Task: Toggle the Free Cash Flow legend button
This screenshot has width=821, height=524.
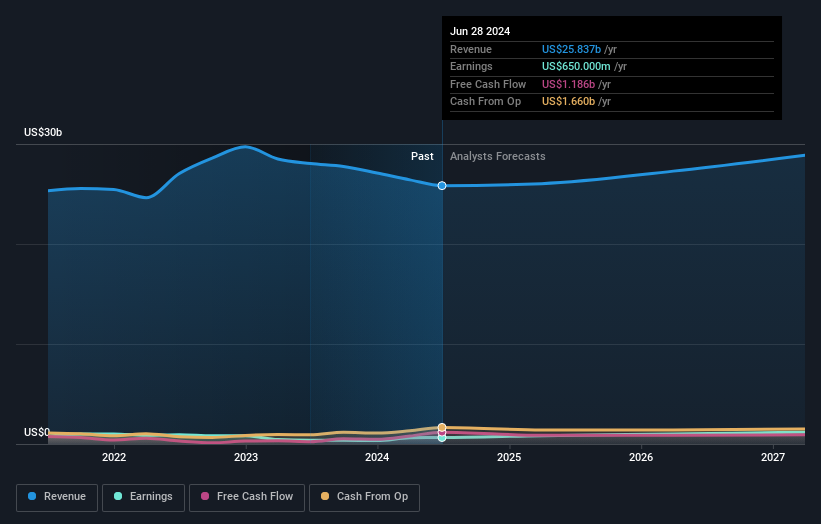Action: [x=247, y=497]
